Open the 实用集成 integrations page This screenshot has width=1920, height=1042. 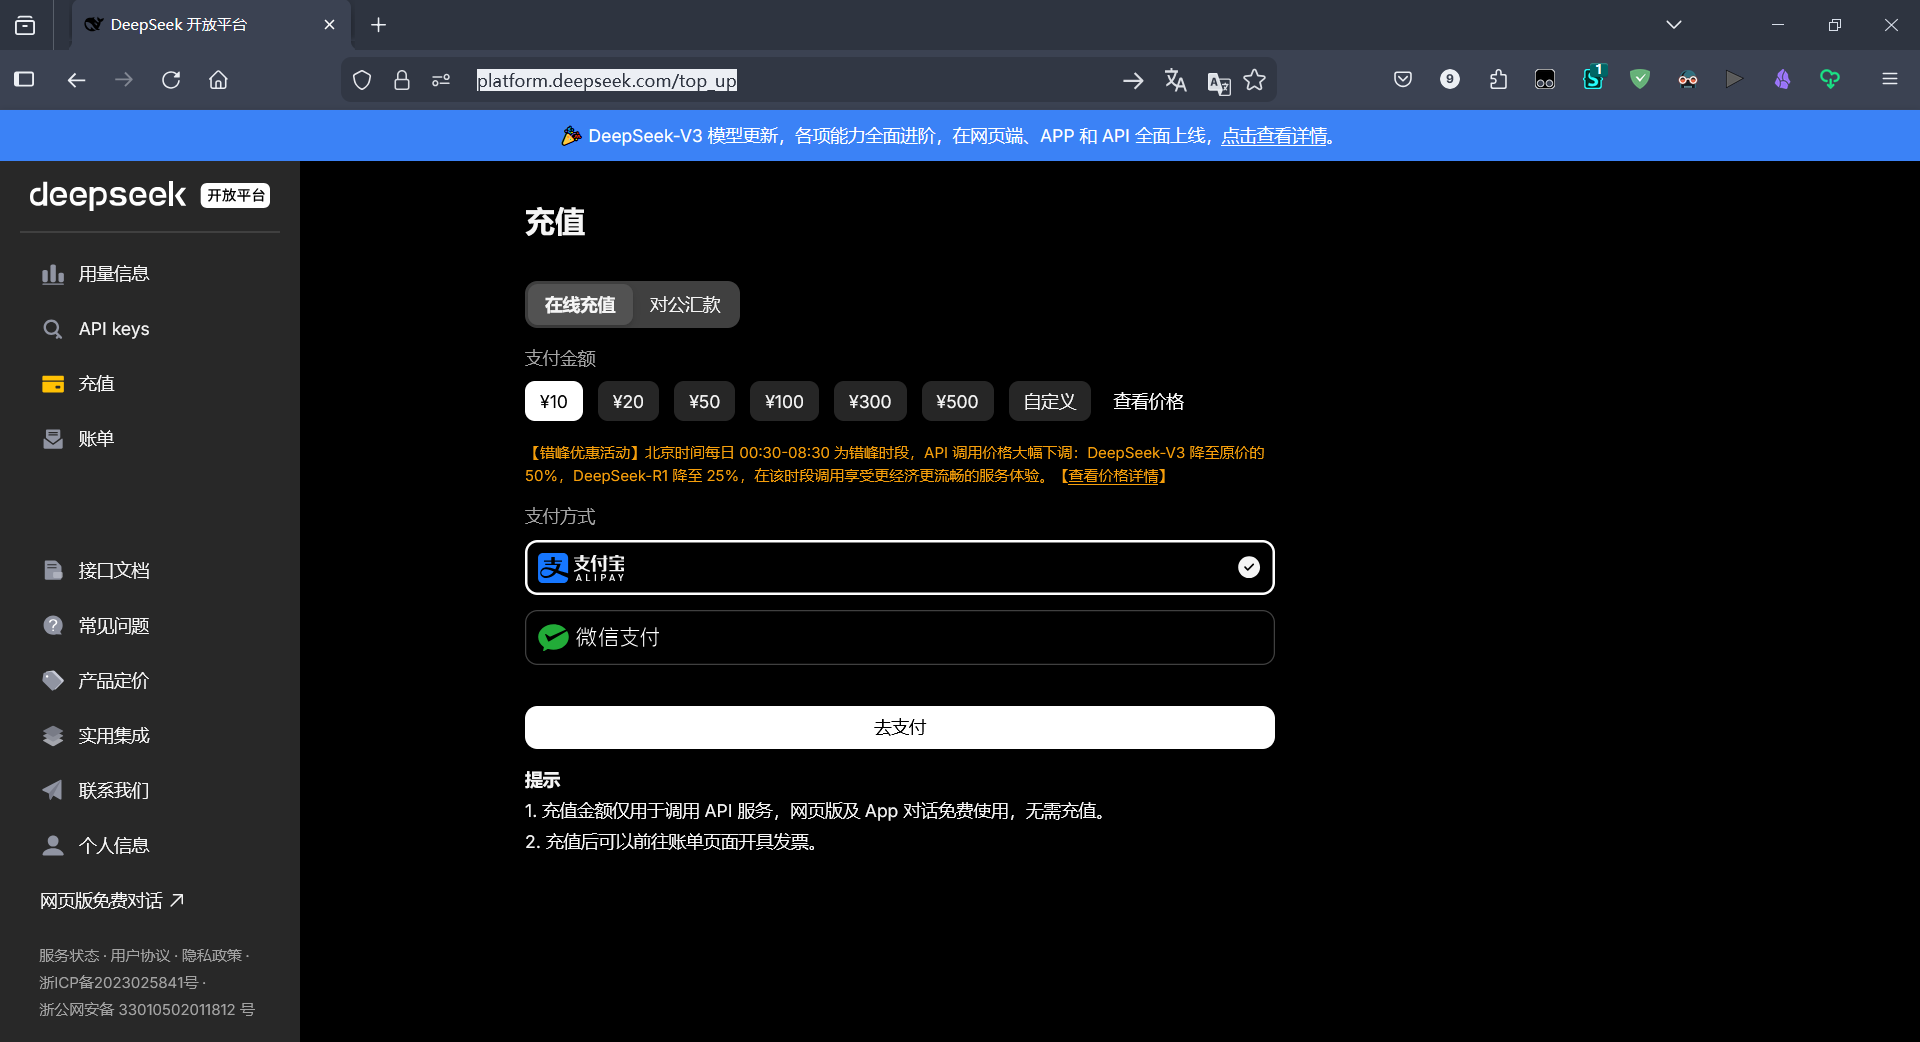[x=114, y=735]
